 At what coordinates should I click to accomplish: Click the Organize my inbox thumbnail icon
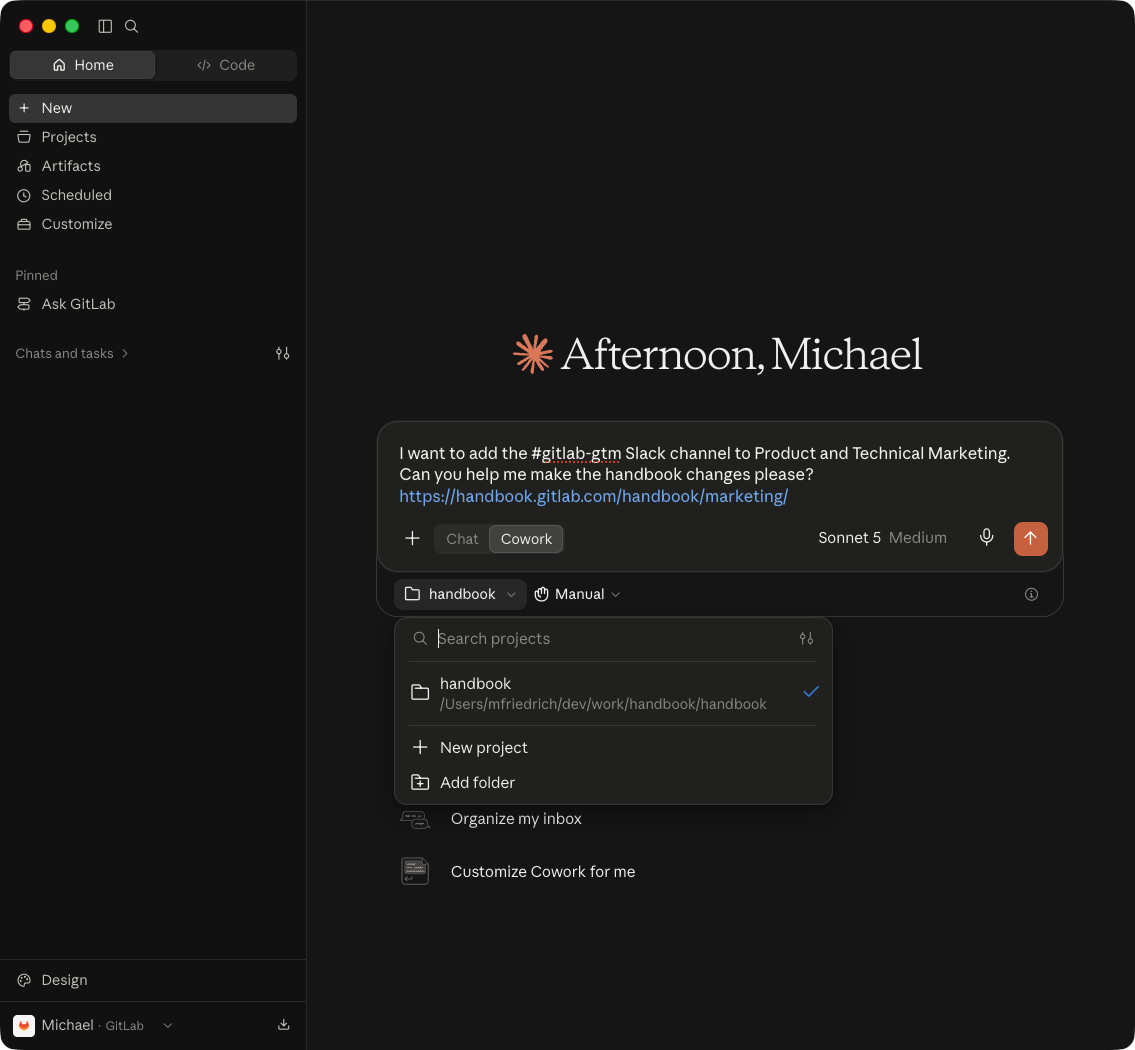point(415,819)
